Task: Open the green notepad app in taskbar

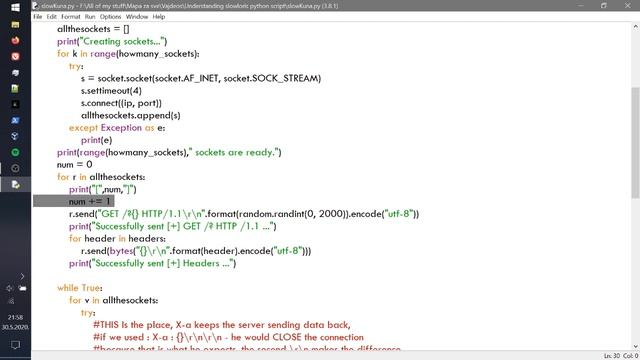Action: (15, 89)
